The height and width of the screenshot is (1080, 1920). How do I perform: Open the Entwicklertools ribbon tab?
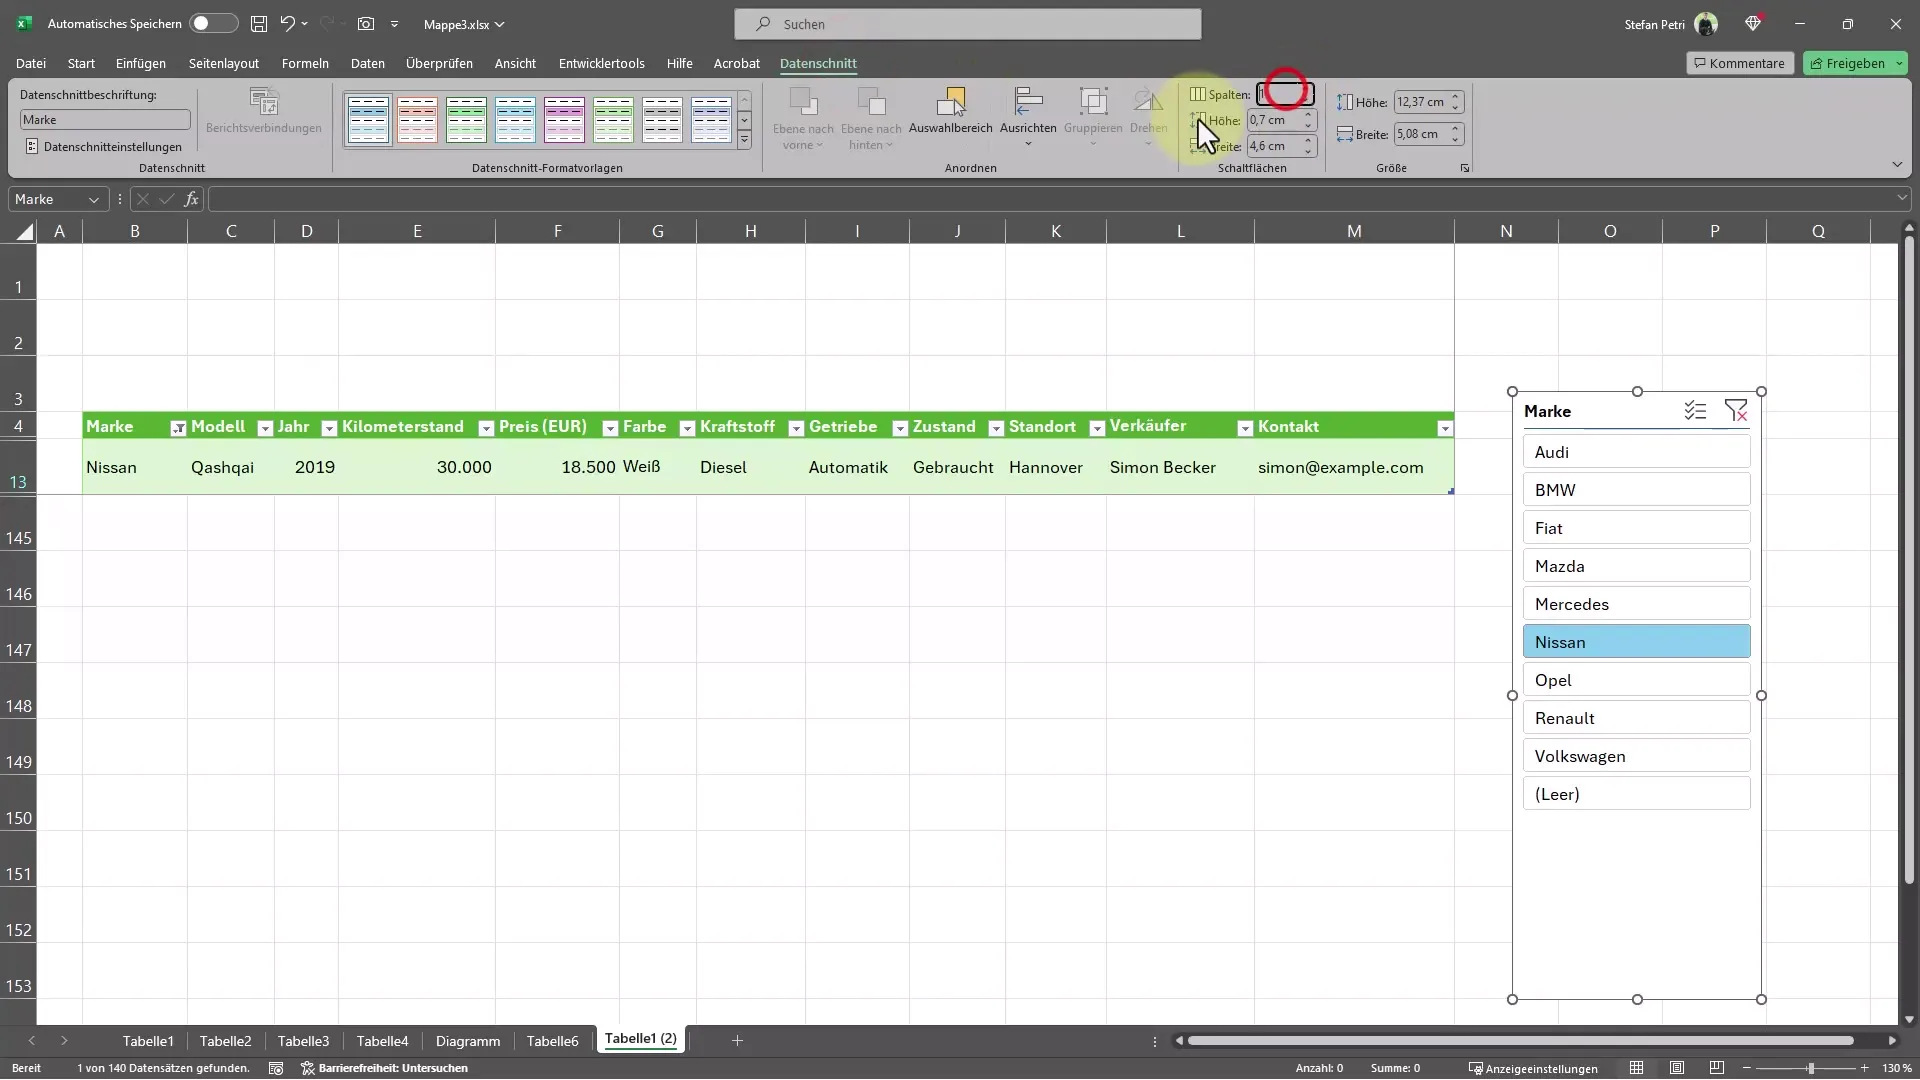(x=602, y=63)
